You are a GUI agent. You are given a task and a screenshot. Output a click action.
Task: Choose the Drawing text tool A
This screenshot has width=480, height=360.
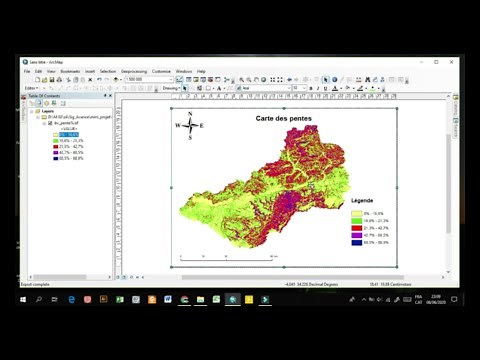219,88
